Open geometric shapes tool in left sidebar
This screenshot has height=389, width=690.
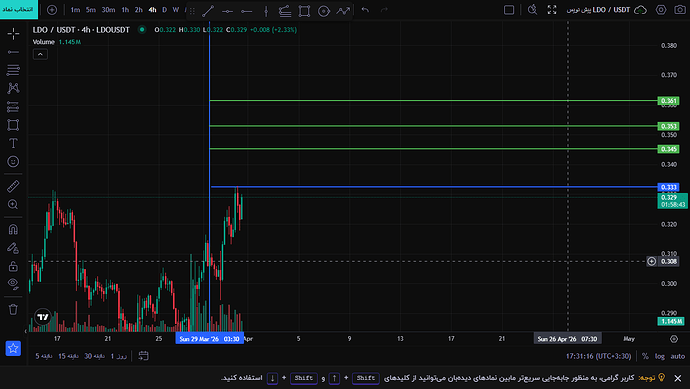(13, 125)
